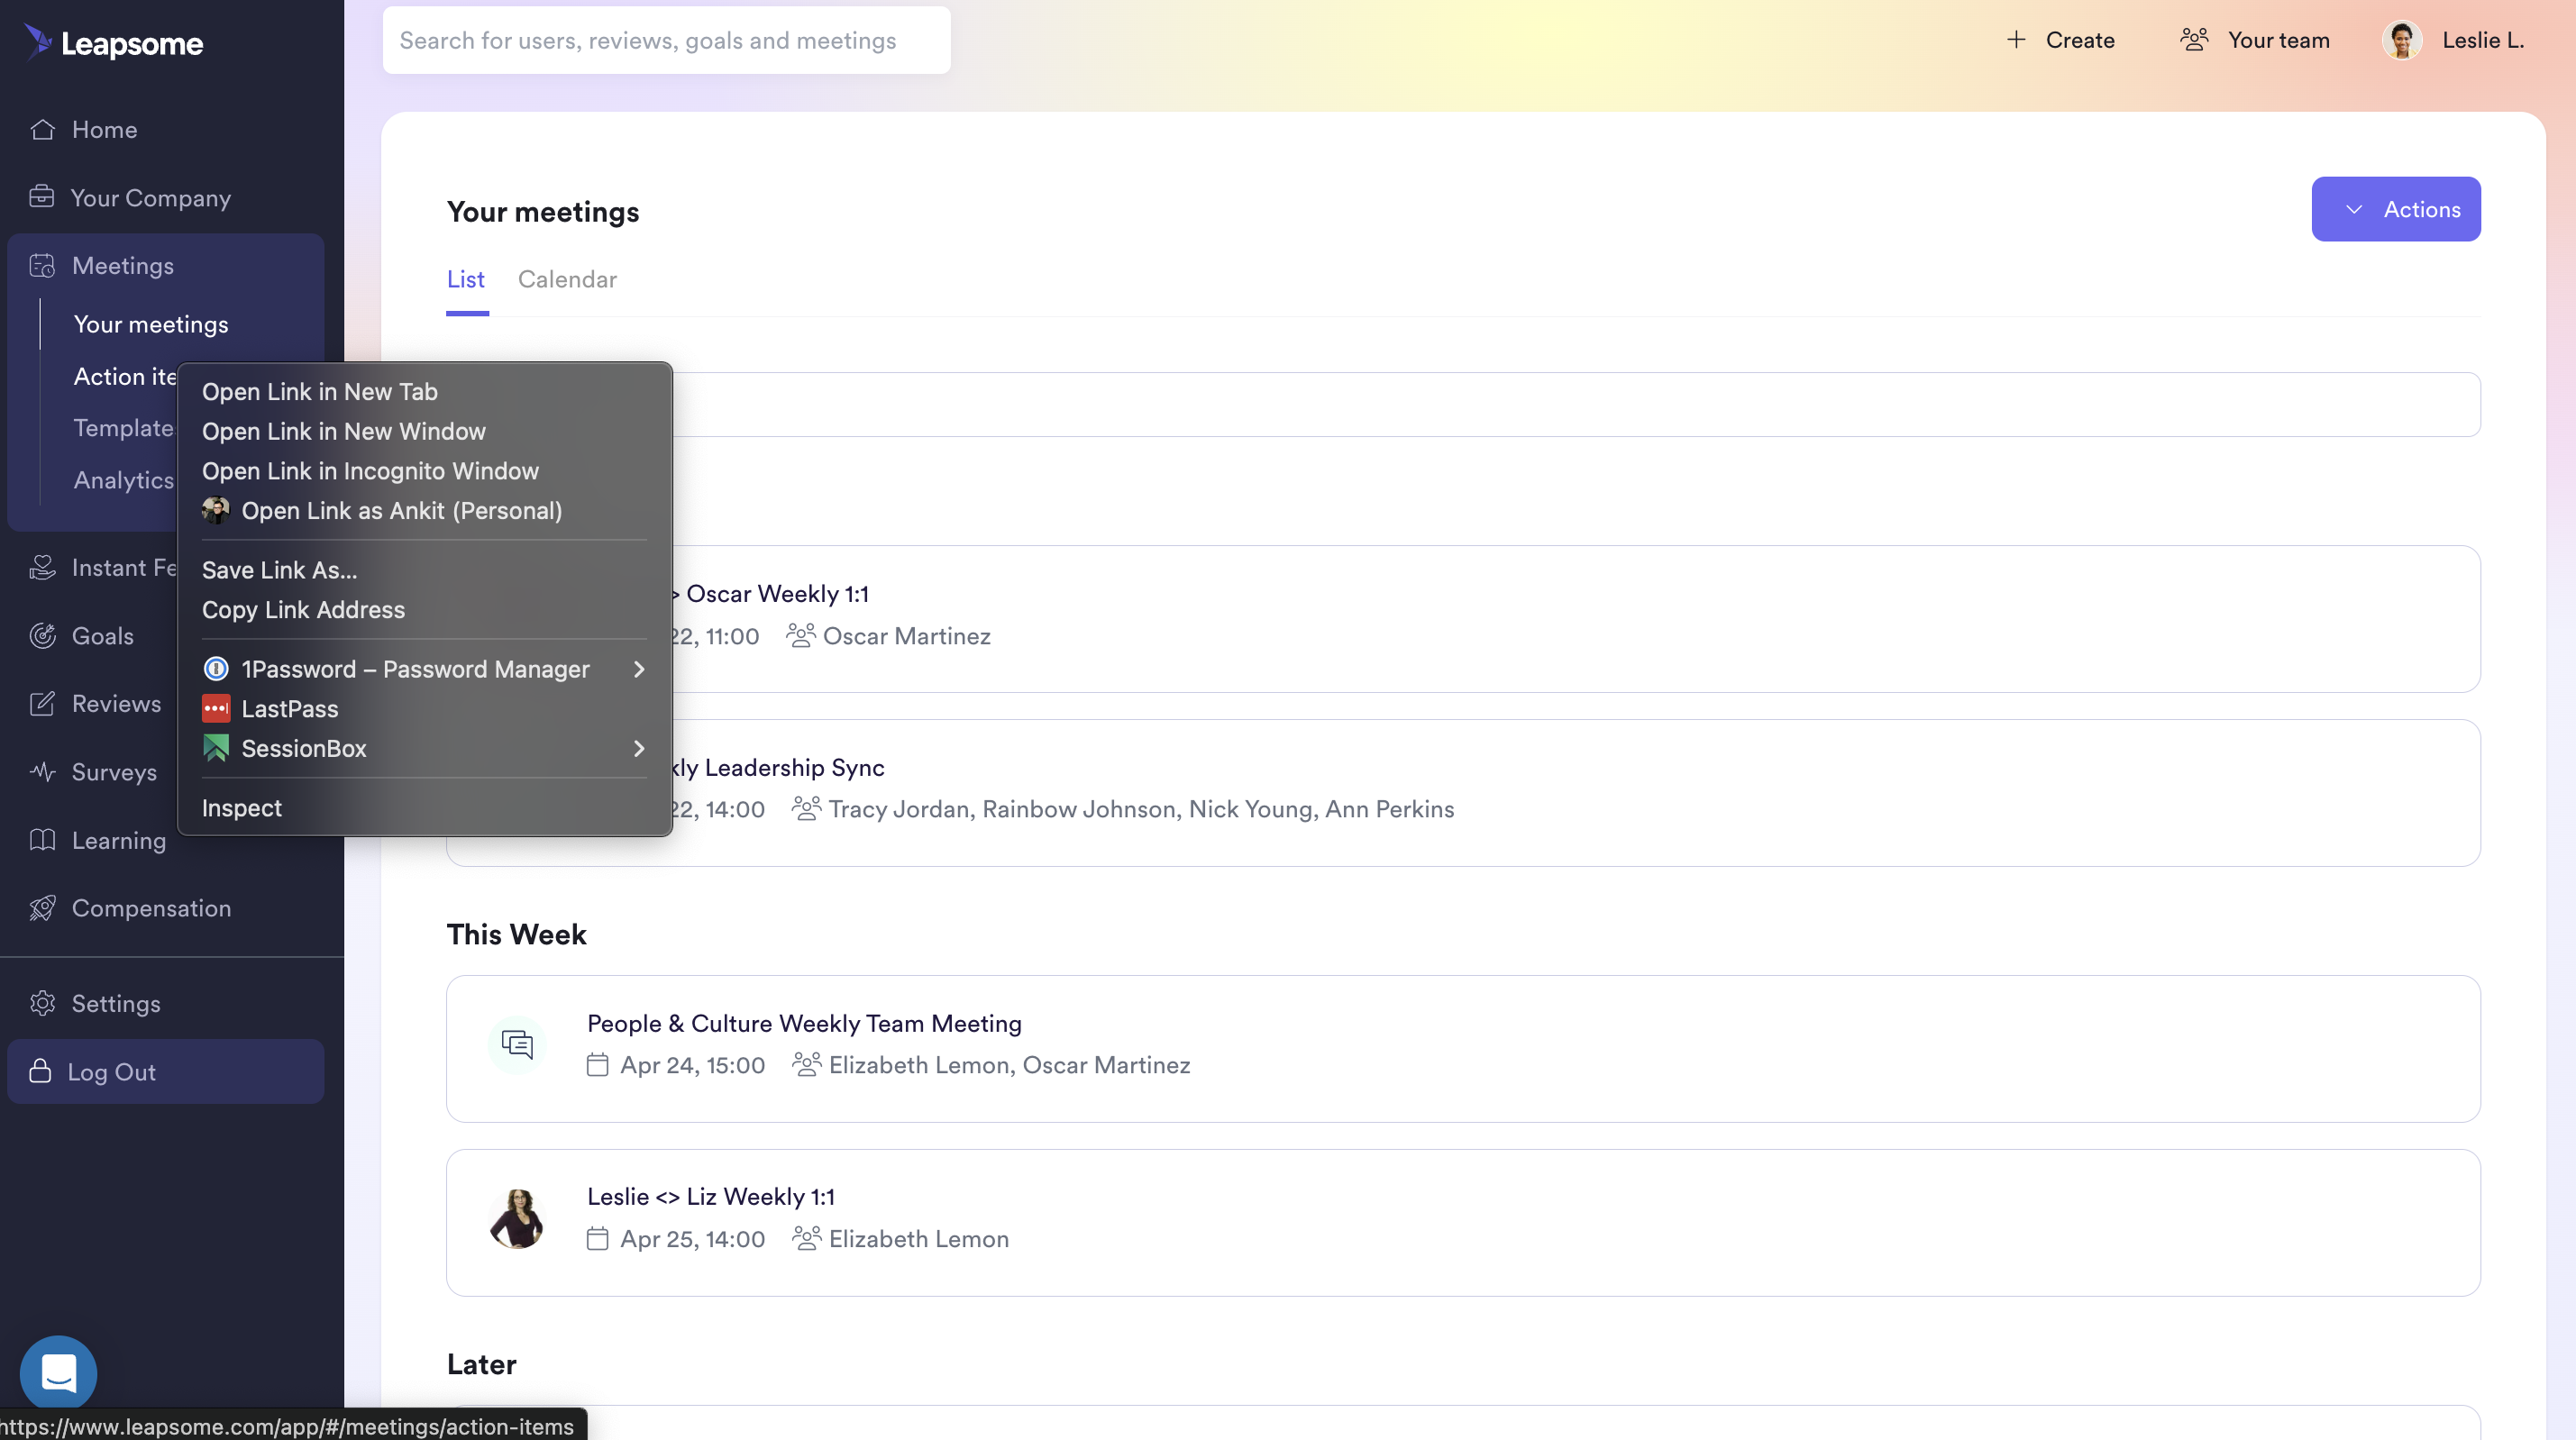
Task: Click the Learning book icon
Action: click(x=42, y=840)
